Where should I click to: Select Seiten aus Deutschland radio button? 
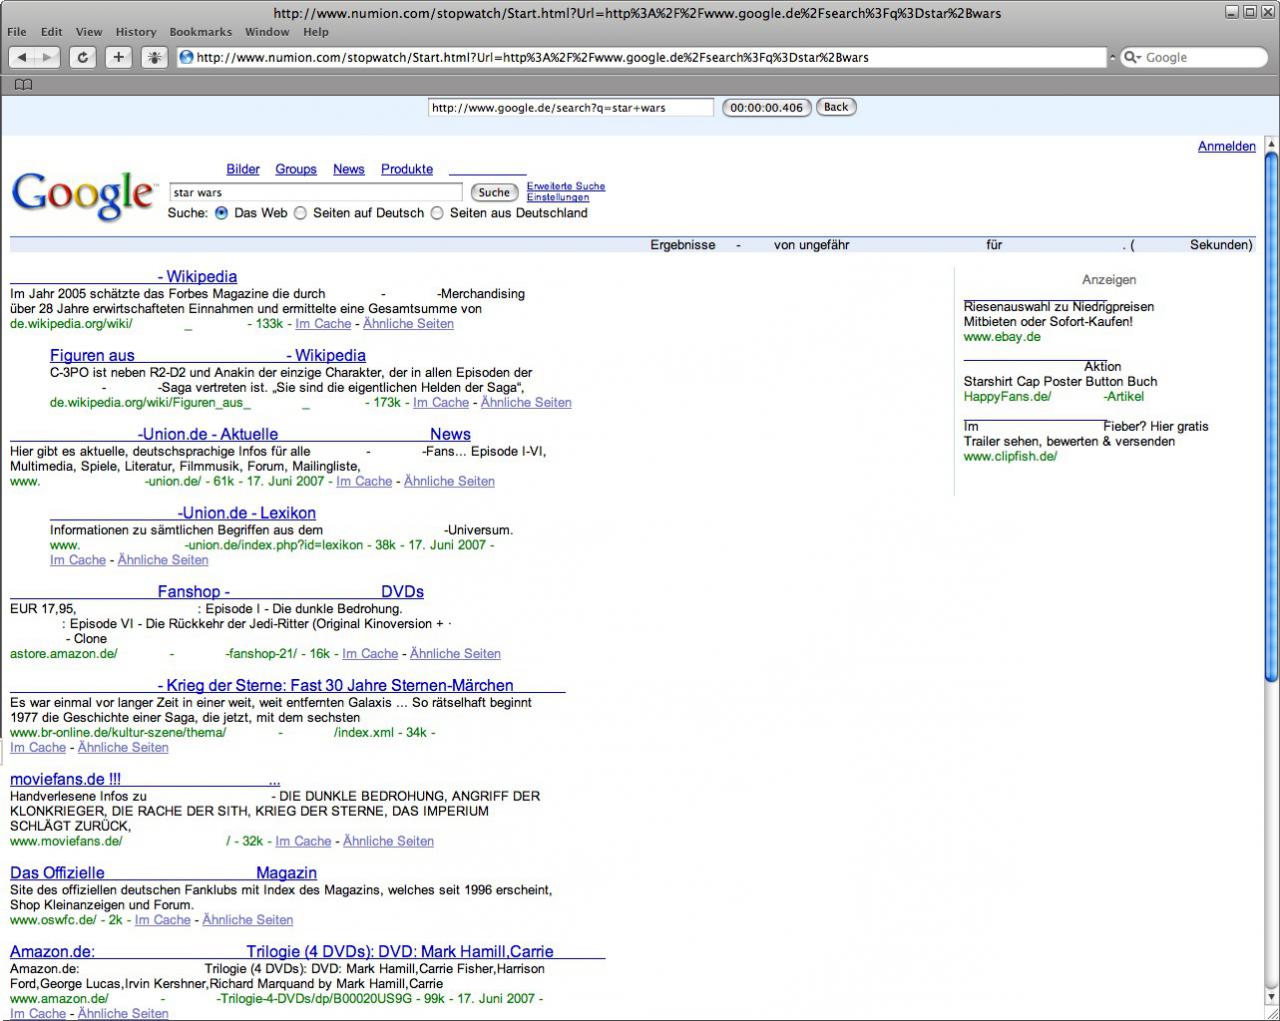[x=437, y=213]
